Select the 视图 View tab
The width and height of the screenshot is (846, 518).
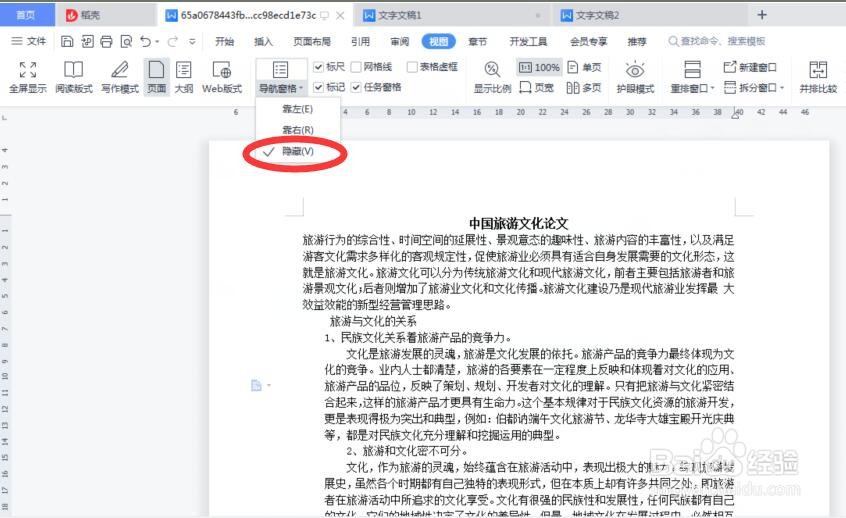click(x=439, y=42)
